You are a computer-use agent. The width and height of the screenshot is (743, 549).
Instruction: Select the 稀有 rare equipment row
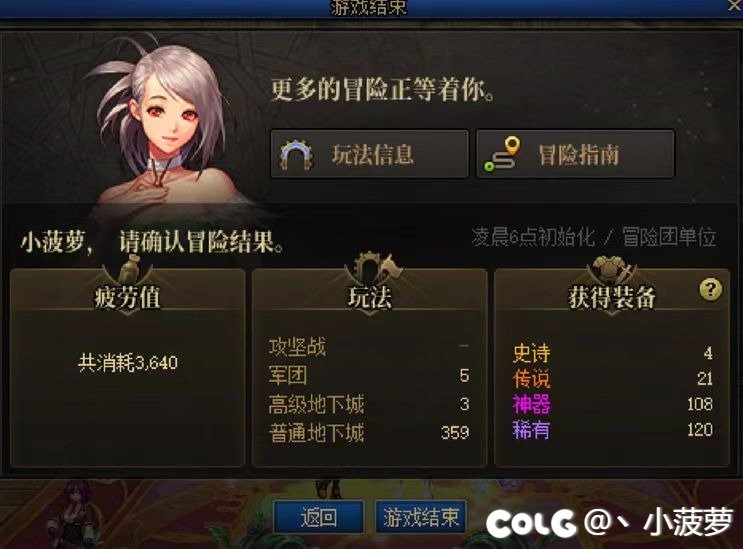(612, 430)
